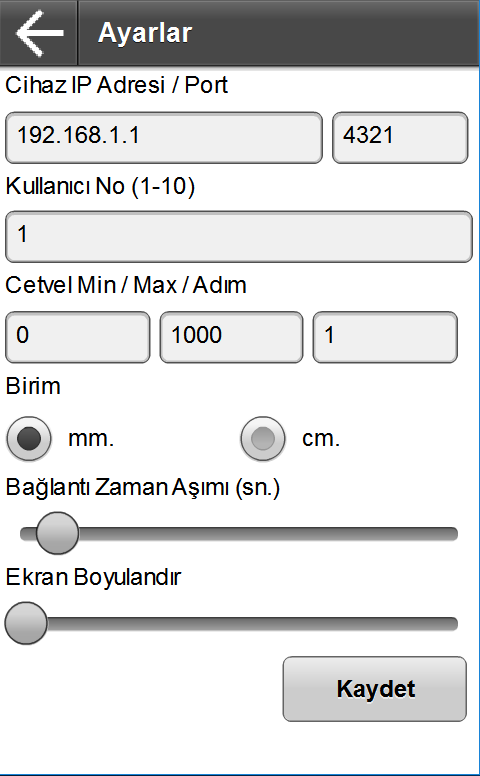Screen dimensions: 480x776
Task: Click the Ayarlar header title
Action: point(145,33)
